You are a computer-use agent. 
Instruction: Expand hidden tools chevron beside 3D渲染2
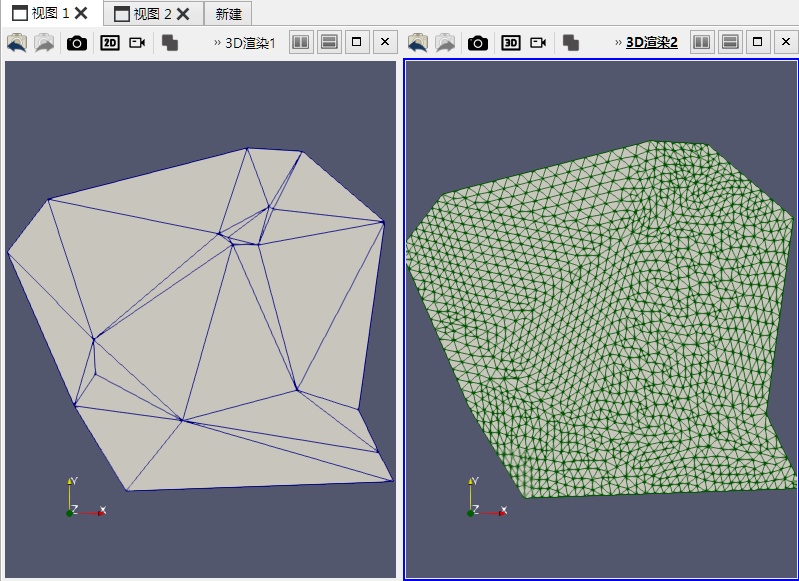click(x=618, y=43)
